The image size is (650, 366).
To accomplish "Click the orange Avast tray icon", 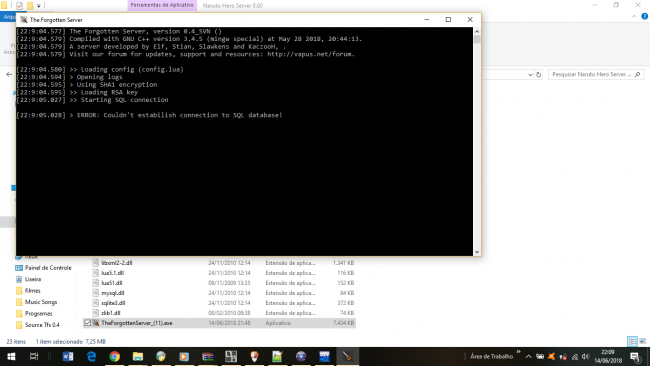I will tap(551, 356).
